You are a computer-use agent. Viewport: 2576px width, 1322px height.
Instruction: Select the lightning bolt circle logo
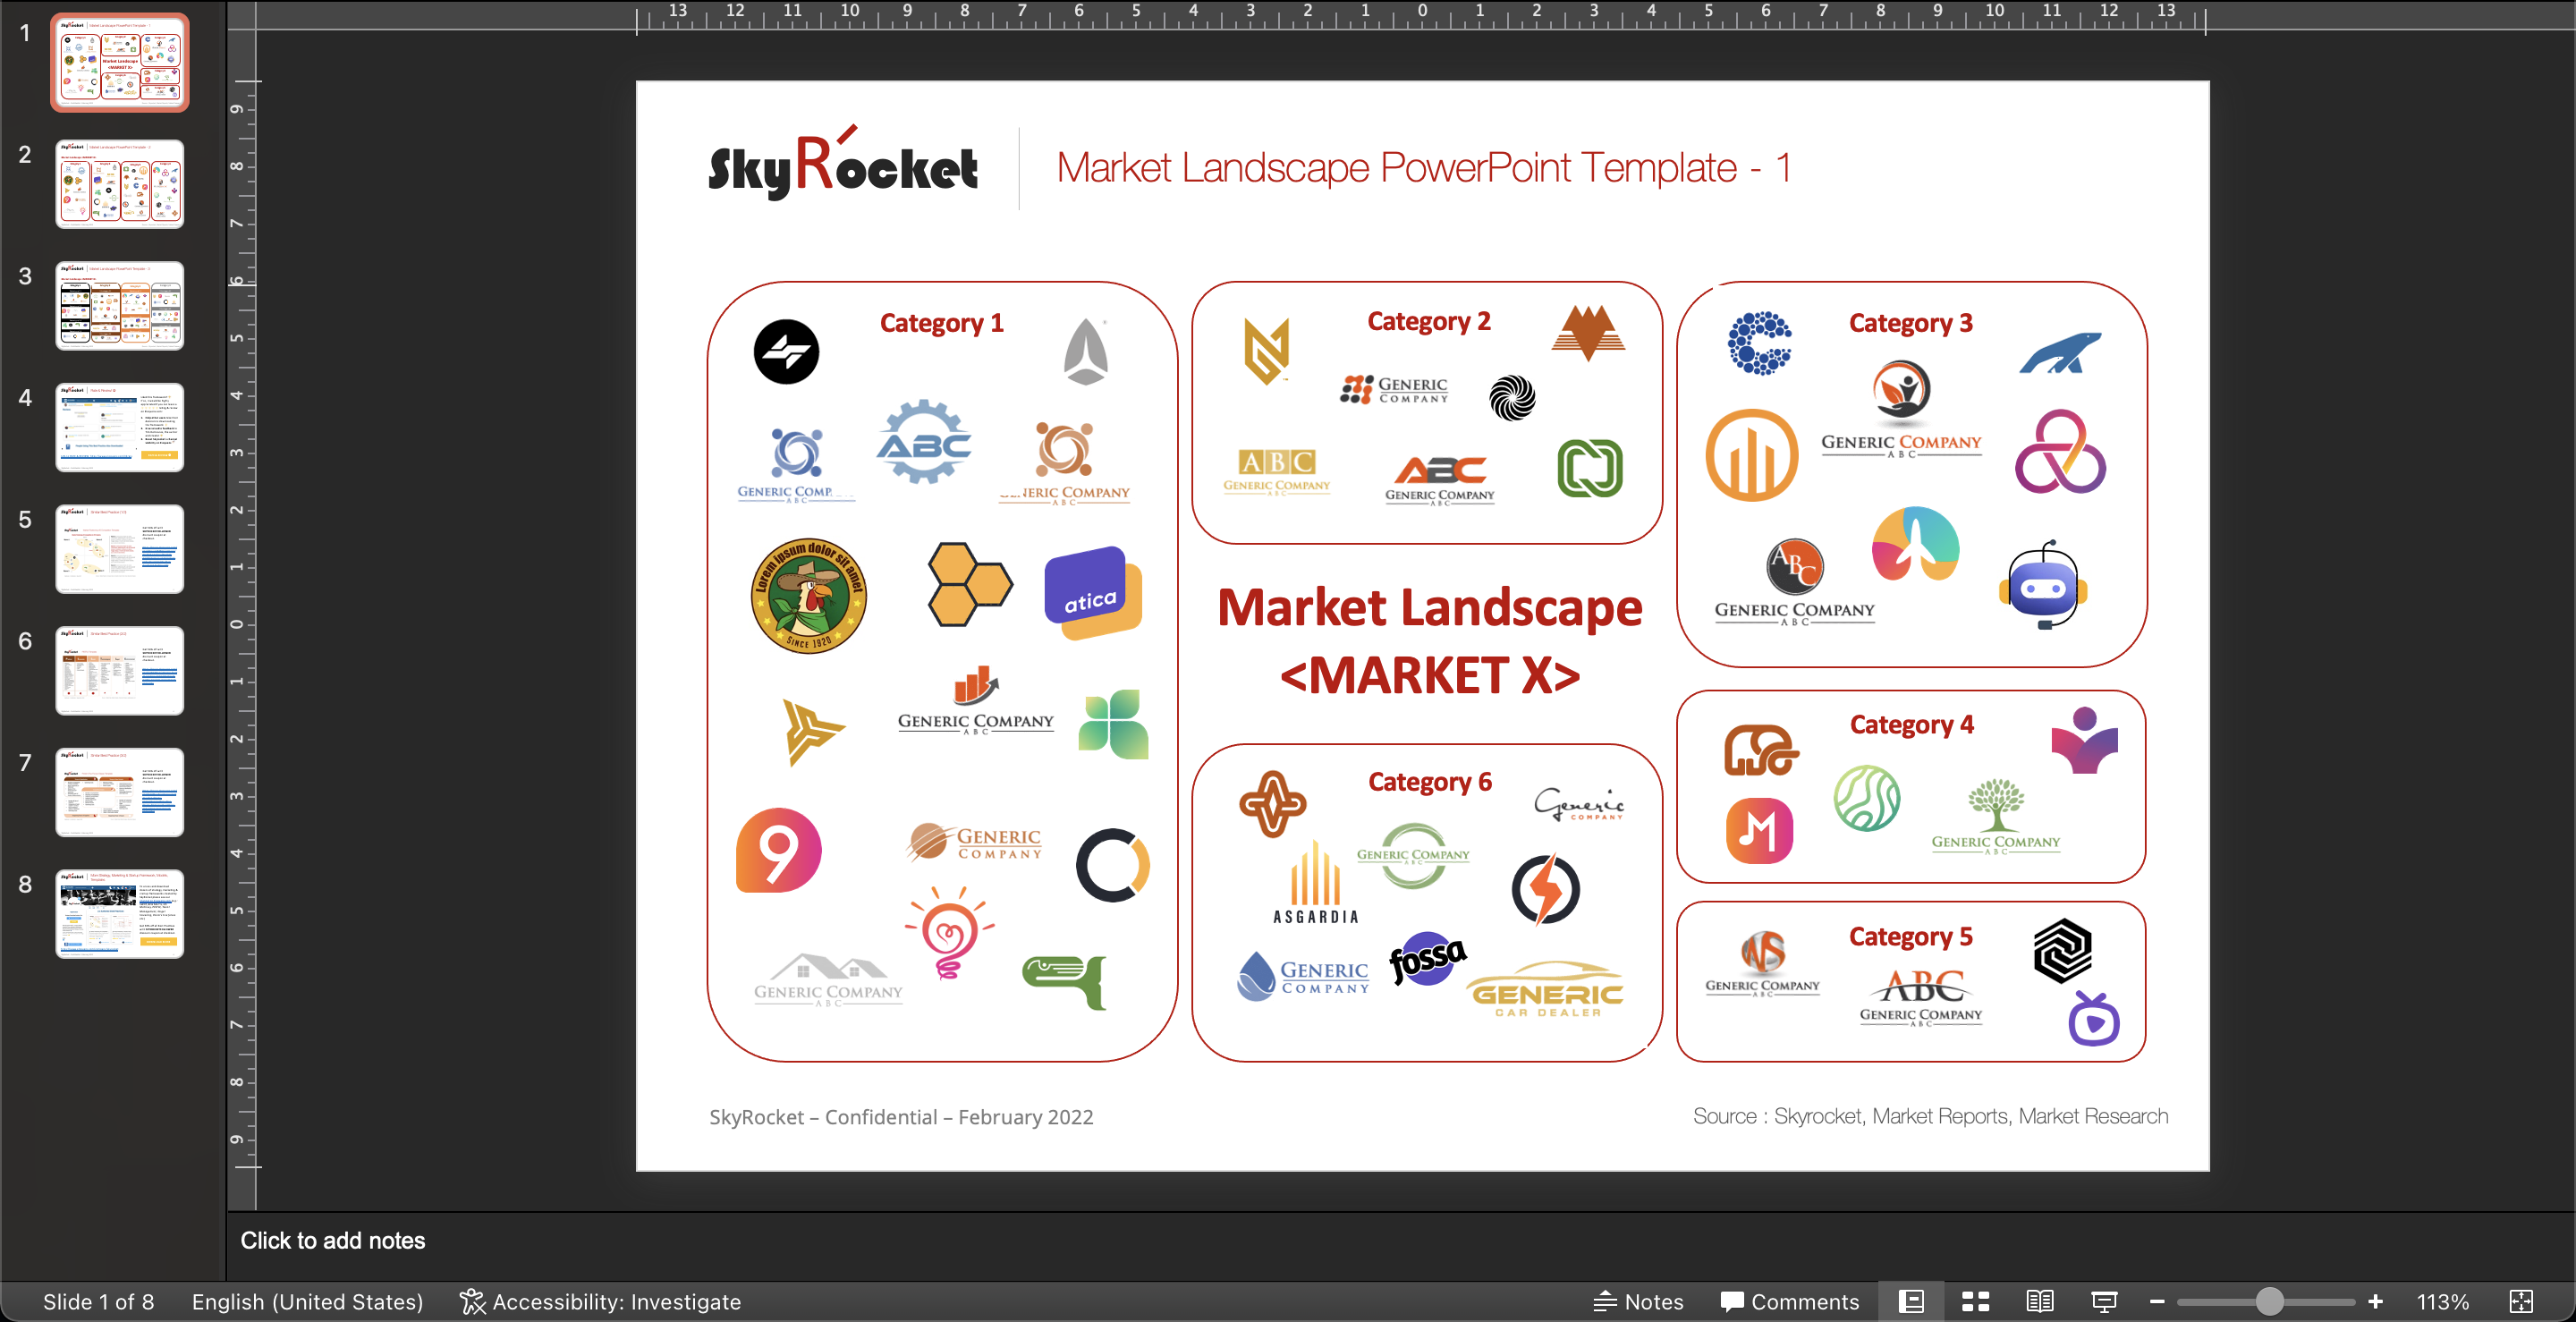tap(1545, 888)
